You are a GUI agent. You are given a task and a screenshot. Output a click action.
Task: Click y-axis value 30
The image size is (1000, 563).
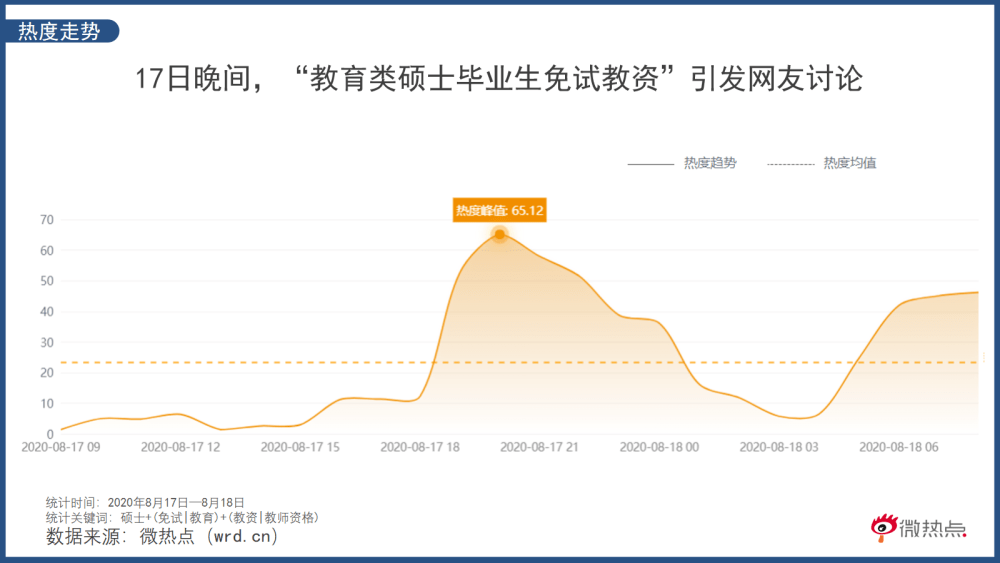(x=47, y=342)
